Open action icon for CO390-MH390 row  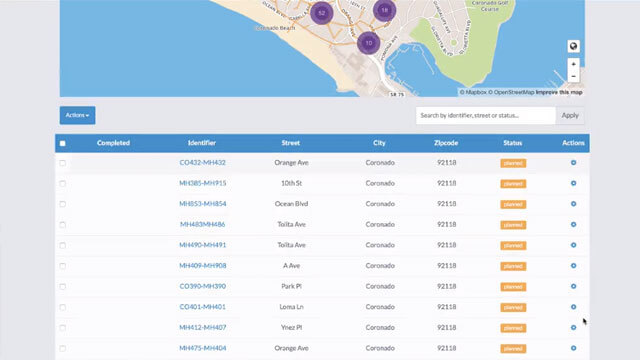(x=573, y=286)
